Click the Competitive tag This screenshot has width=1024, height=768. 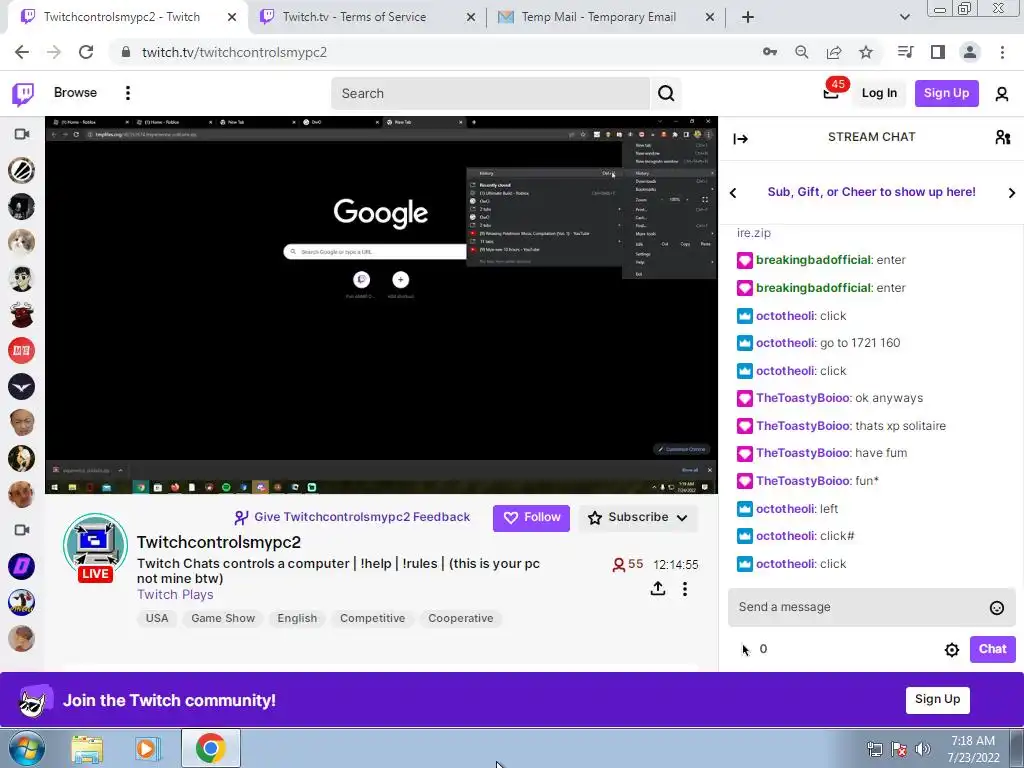372,618
